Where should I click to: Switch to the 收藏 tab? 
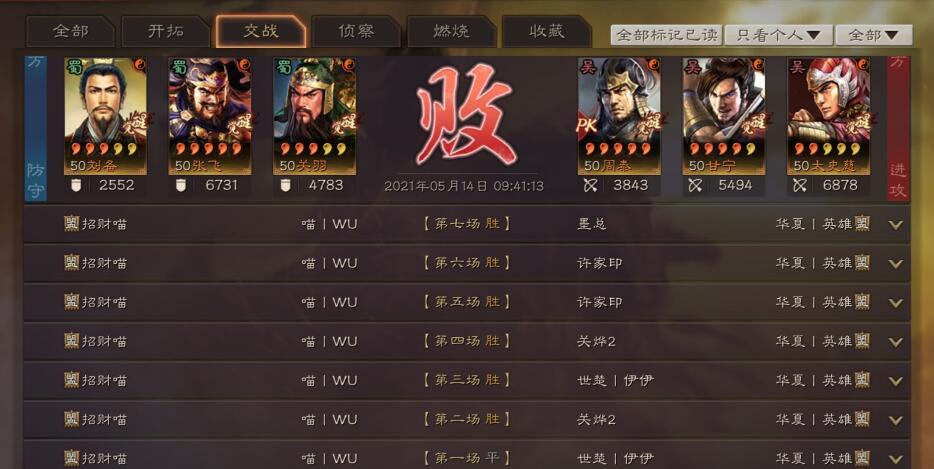click(x=546, y=32)
